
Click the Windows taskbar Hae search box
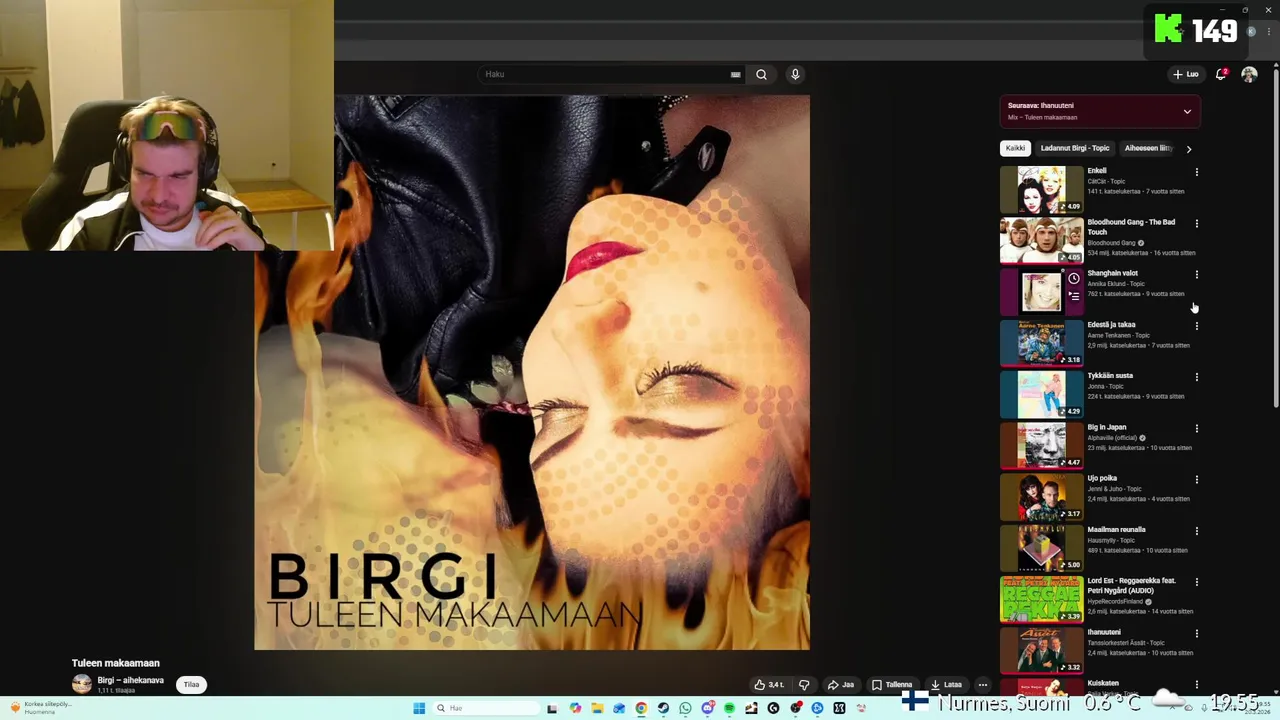pos(486,708)
